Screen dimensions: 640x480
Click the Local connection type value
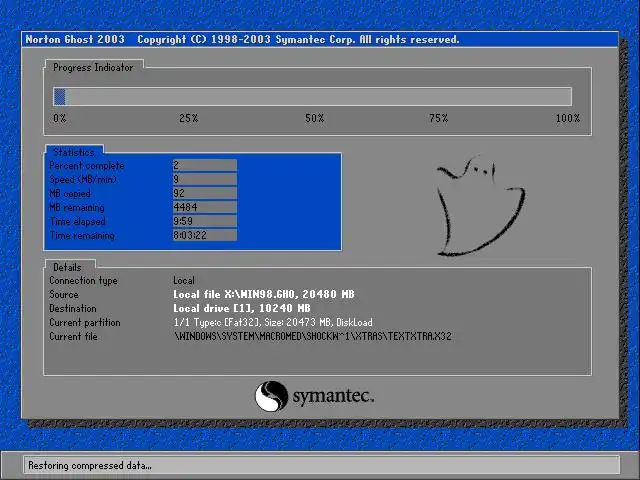(184, 280)
